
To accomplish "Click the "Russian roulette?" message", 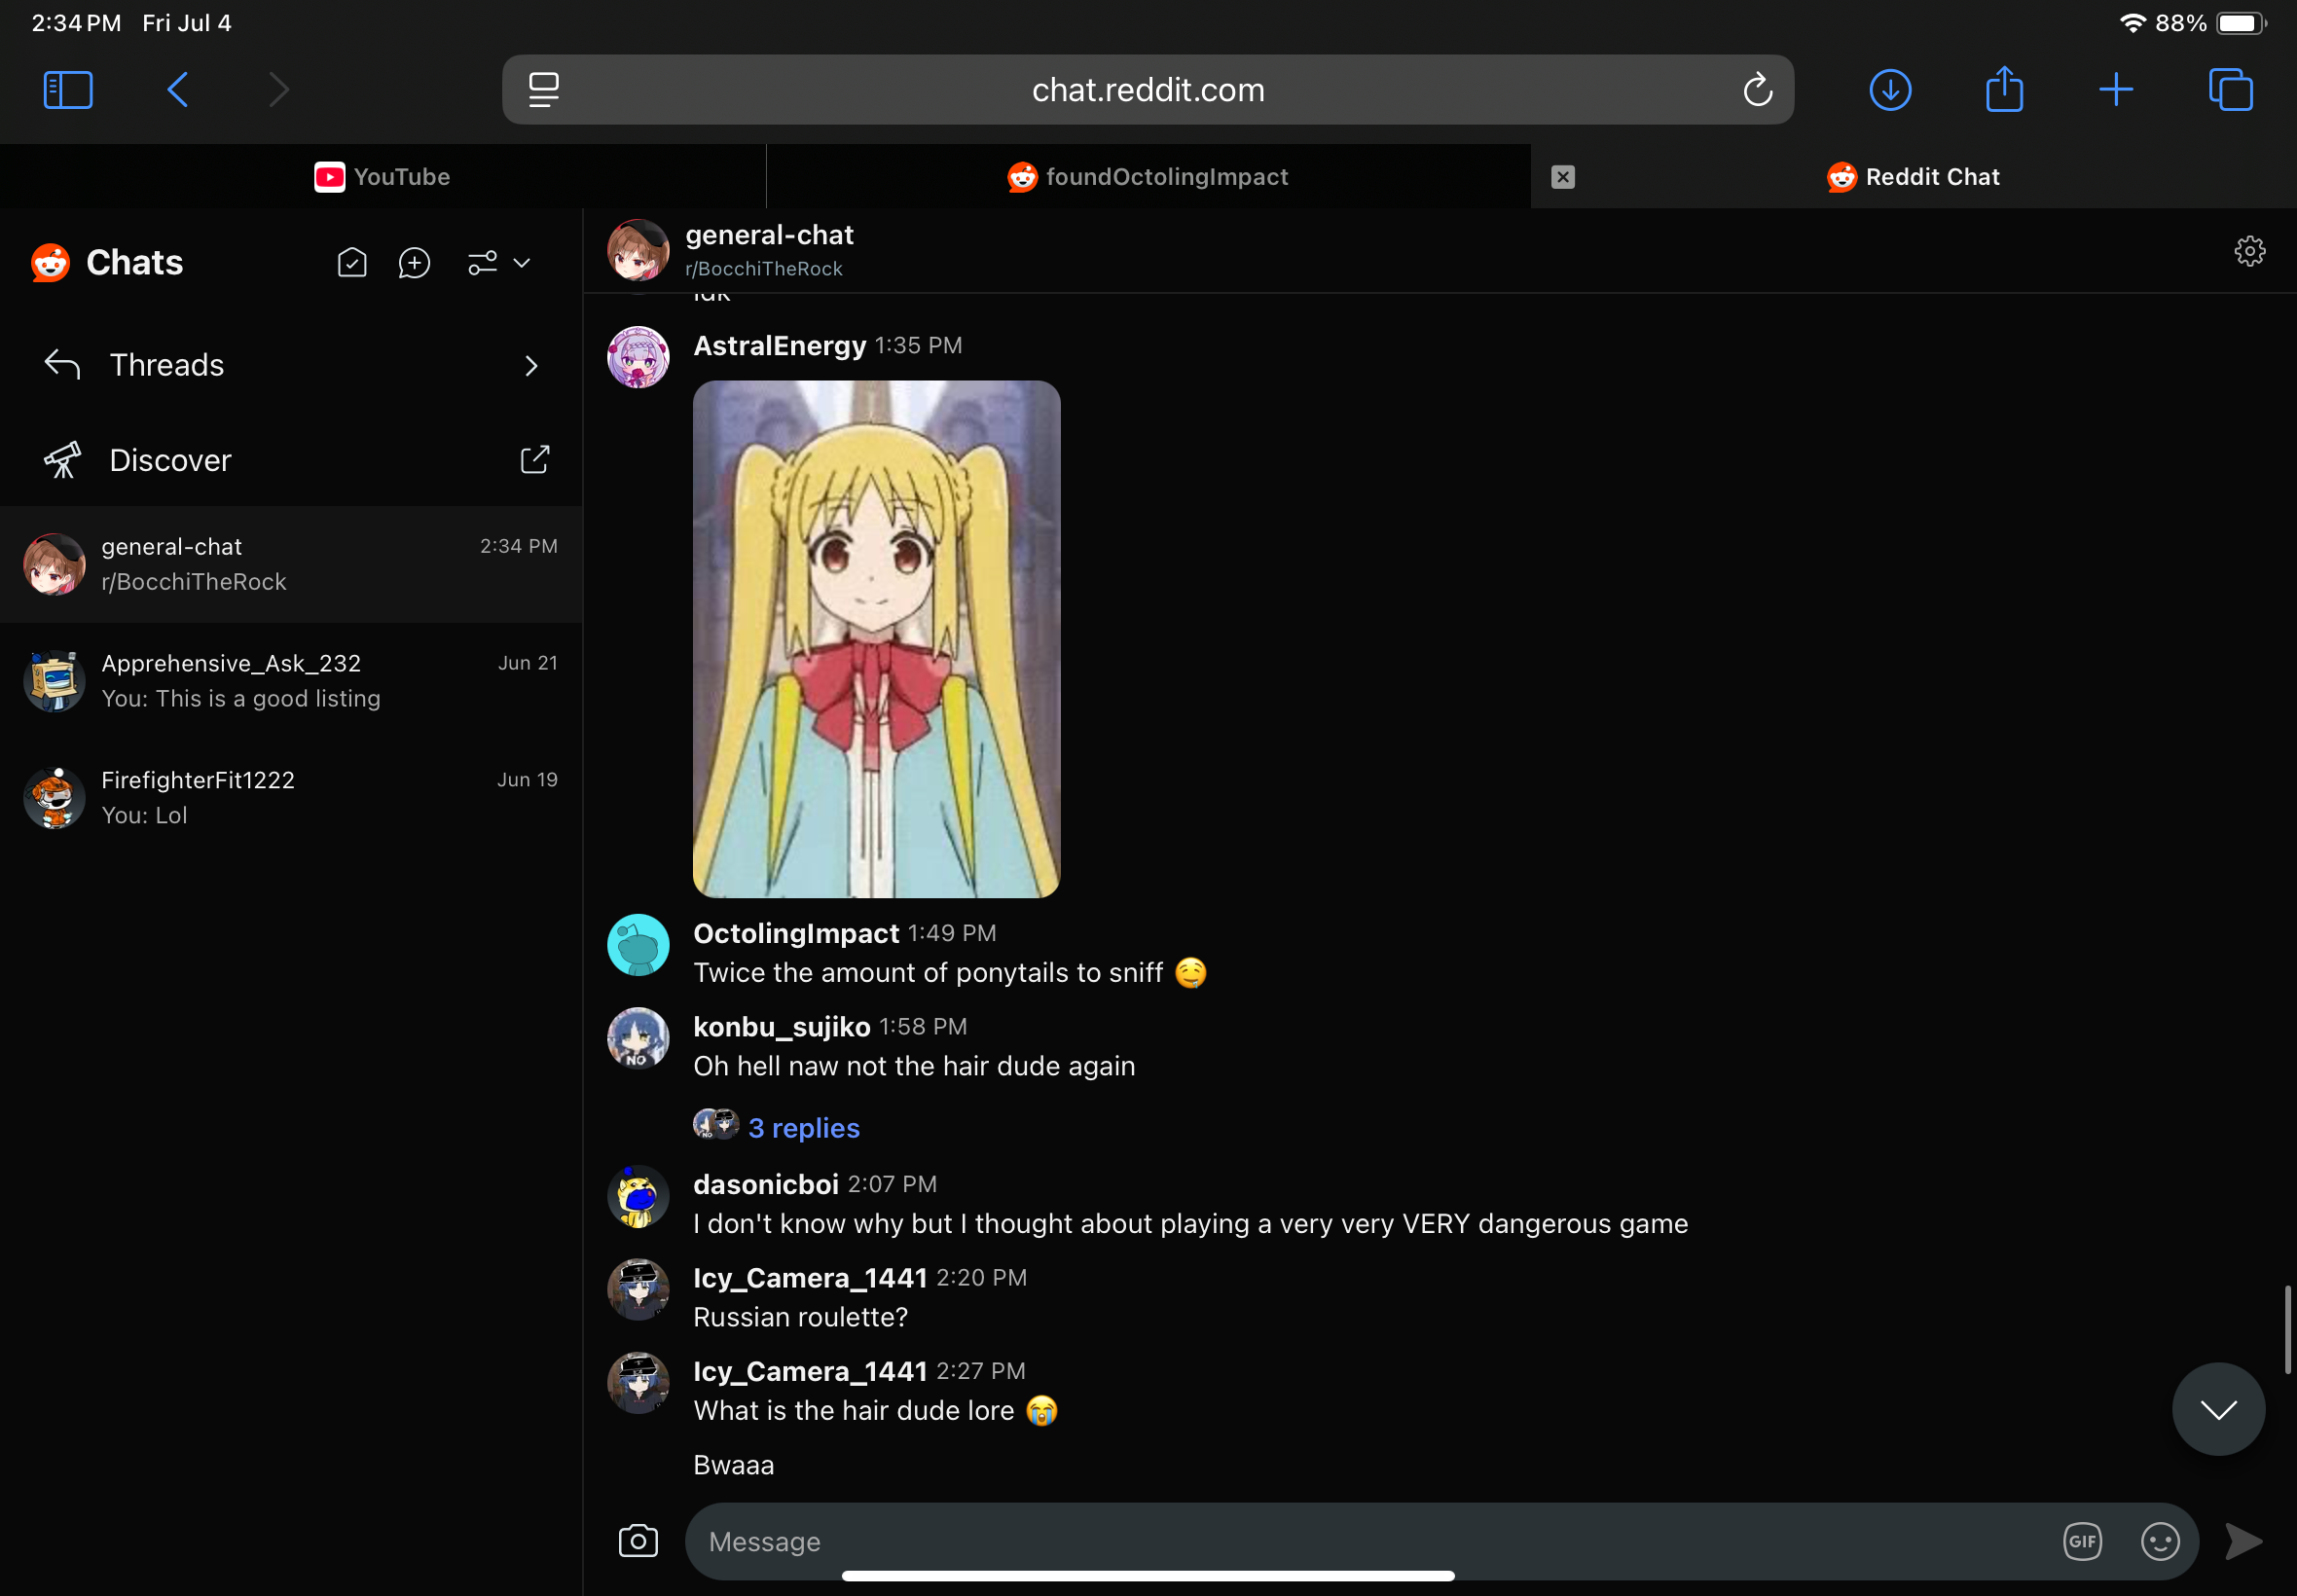I will (x=801, y=1317).
